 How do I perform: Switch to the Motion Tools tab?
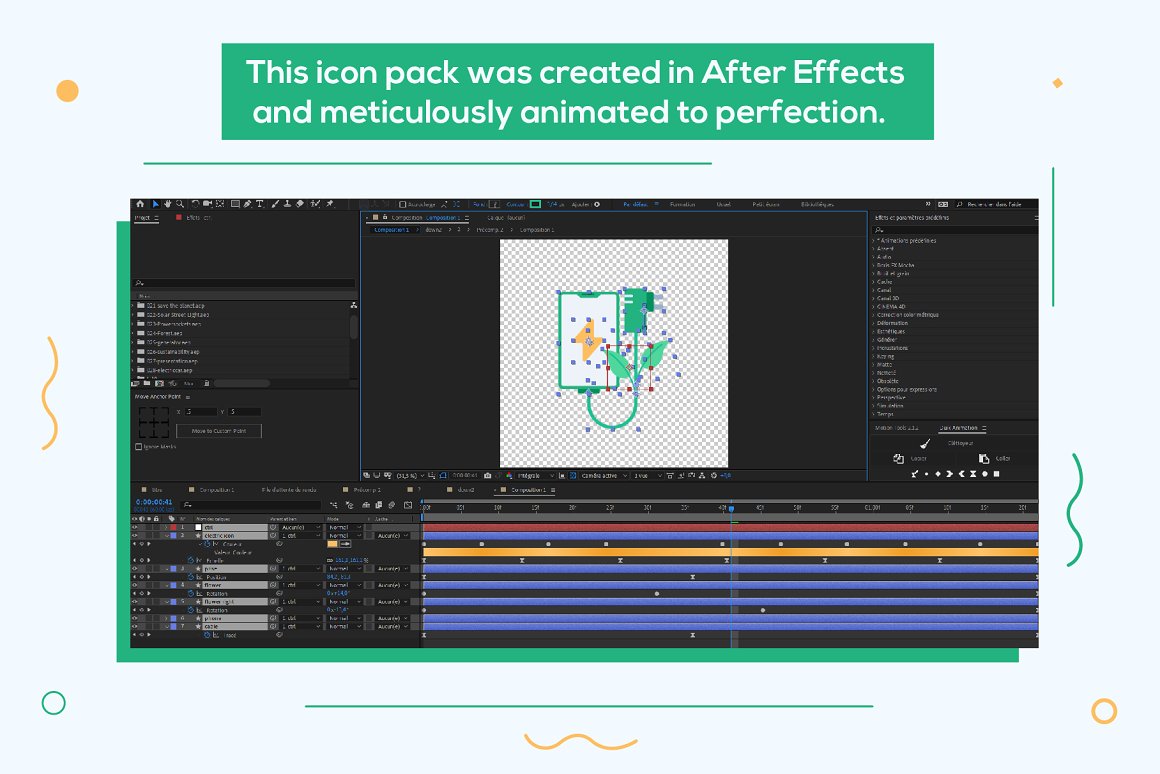(897, 428)
